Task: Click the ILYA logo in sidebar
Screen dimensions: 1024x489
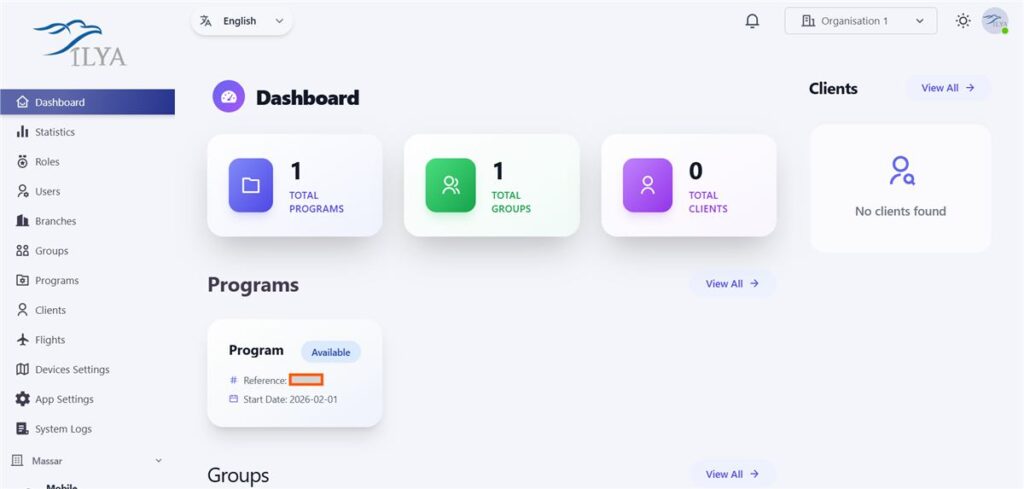Action: tap(80, 43)
